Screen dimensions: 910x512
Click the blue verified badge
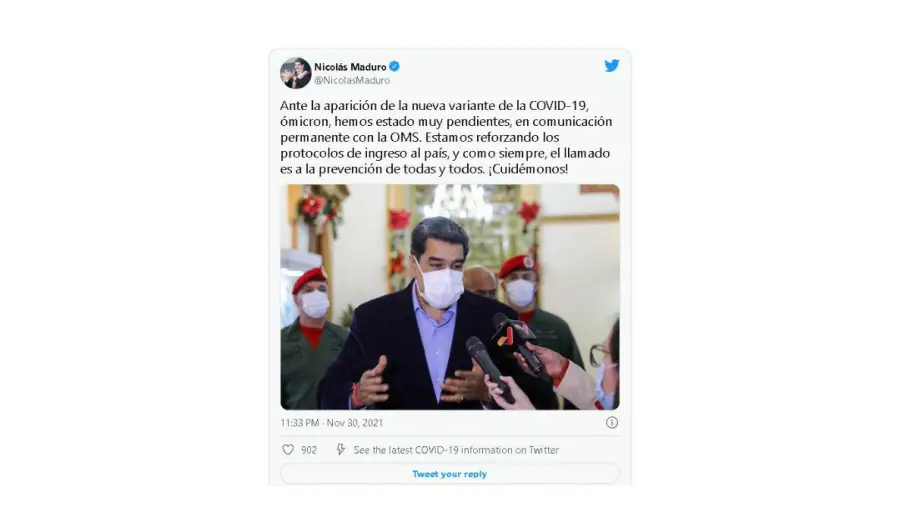click(394, 67)
